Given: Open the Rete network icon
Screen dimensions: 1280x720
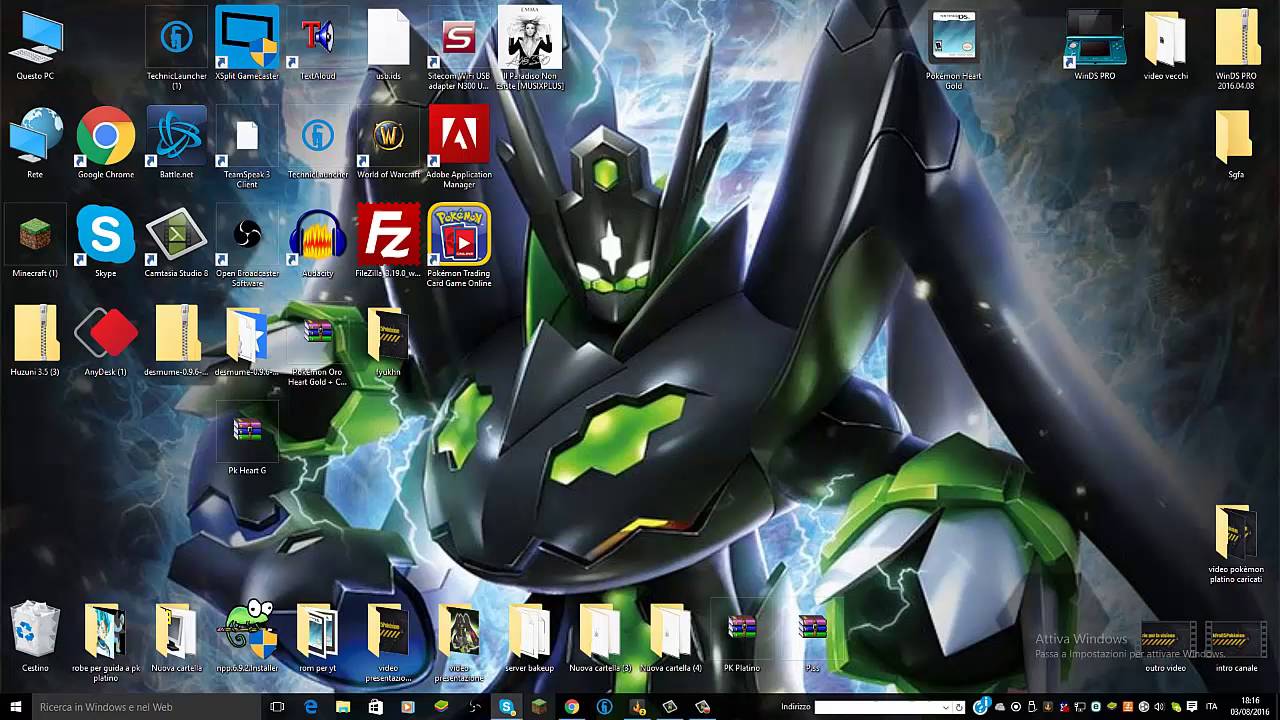Looking at the screenshot, I should pos(35,143).
